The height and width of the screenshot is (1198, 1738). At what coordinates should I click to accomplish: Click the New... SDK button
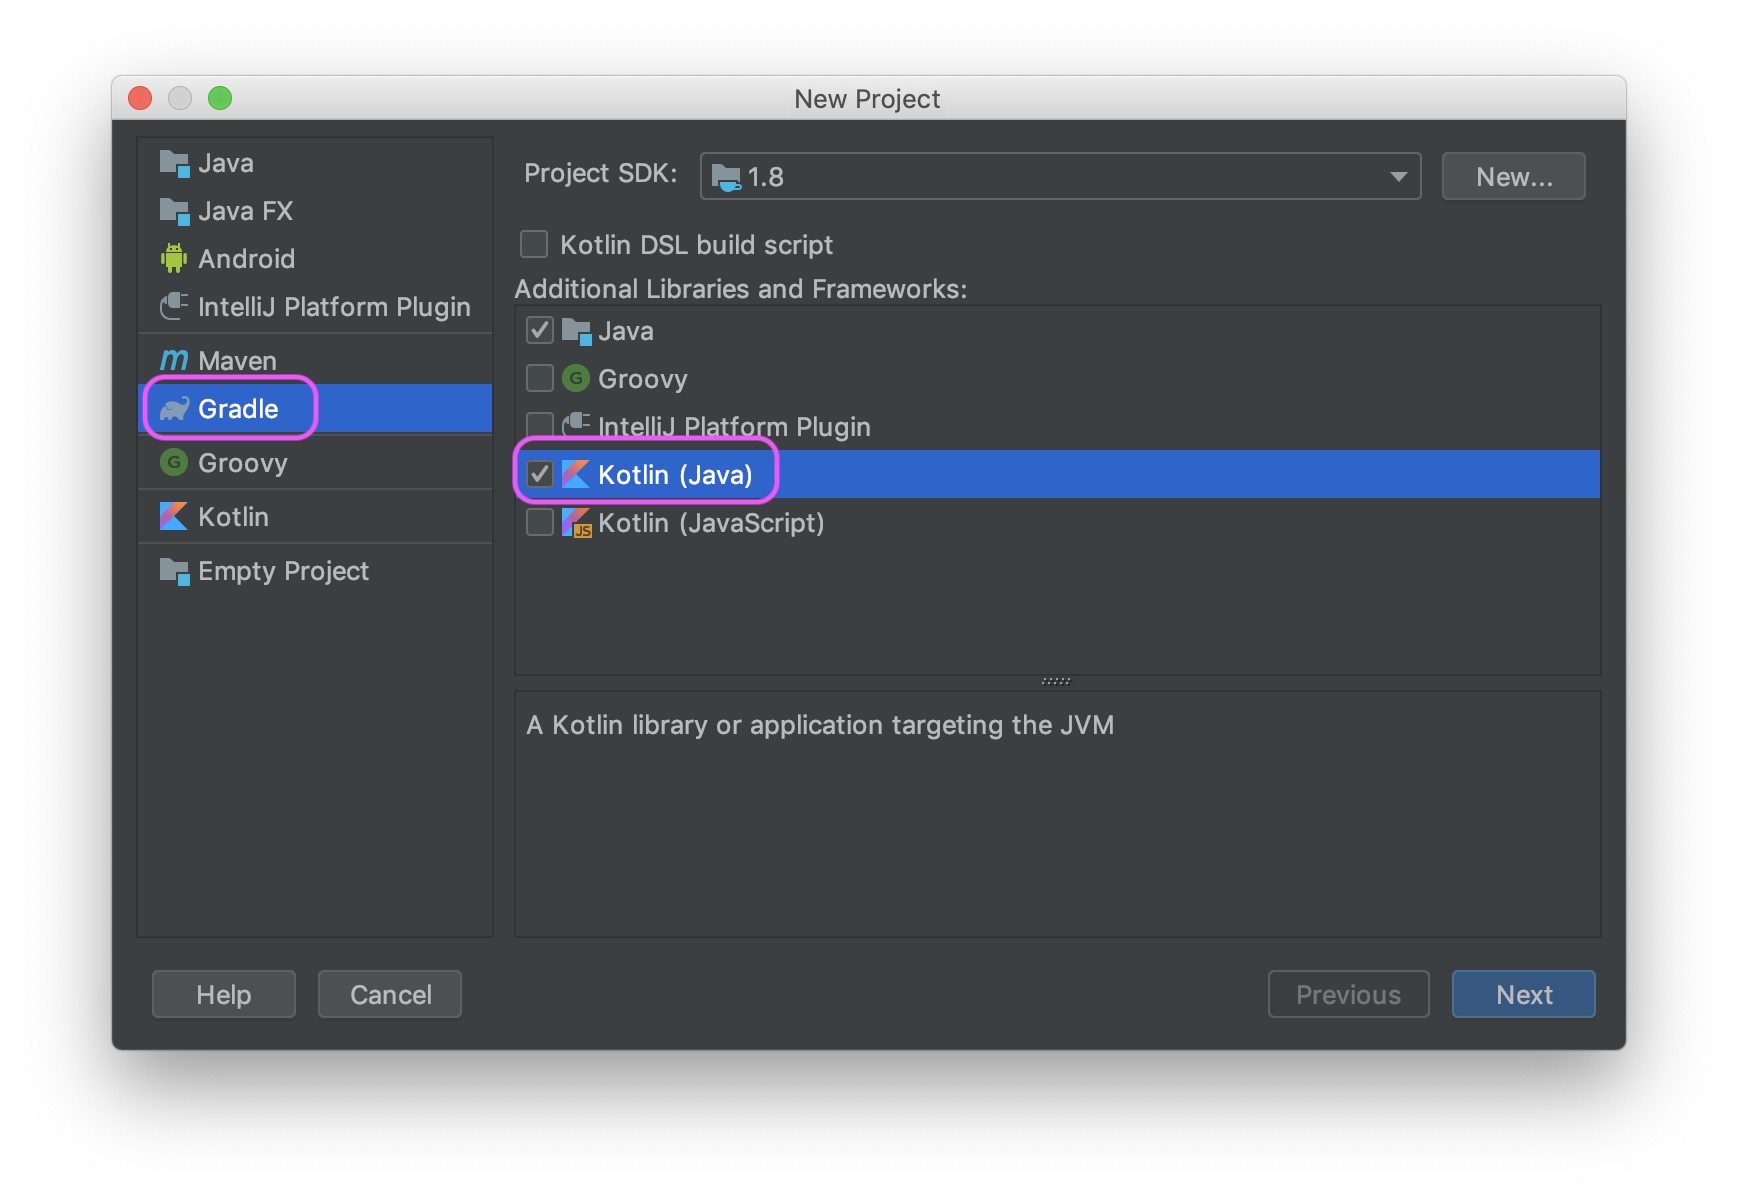pos(1514,177)
